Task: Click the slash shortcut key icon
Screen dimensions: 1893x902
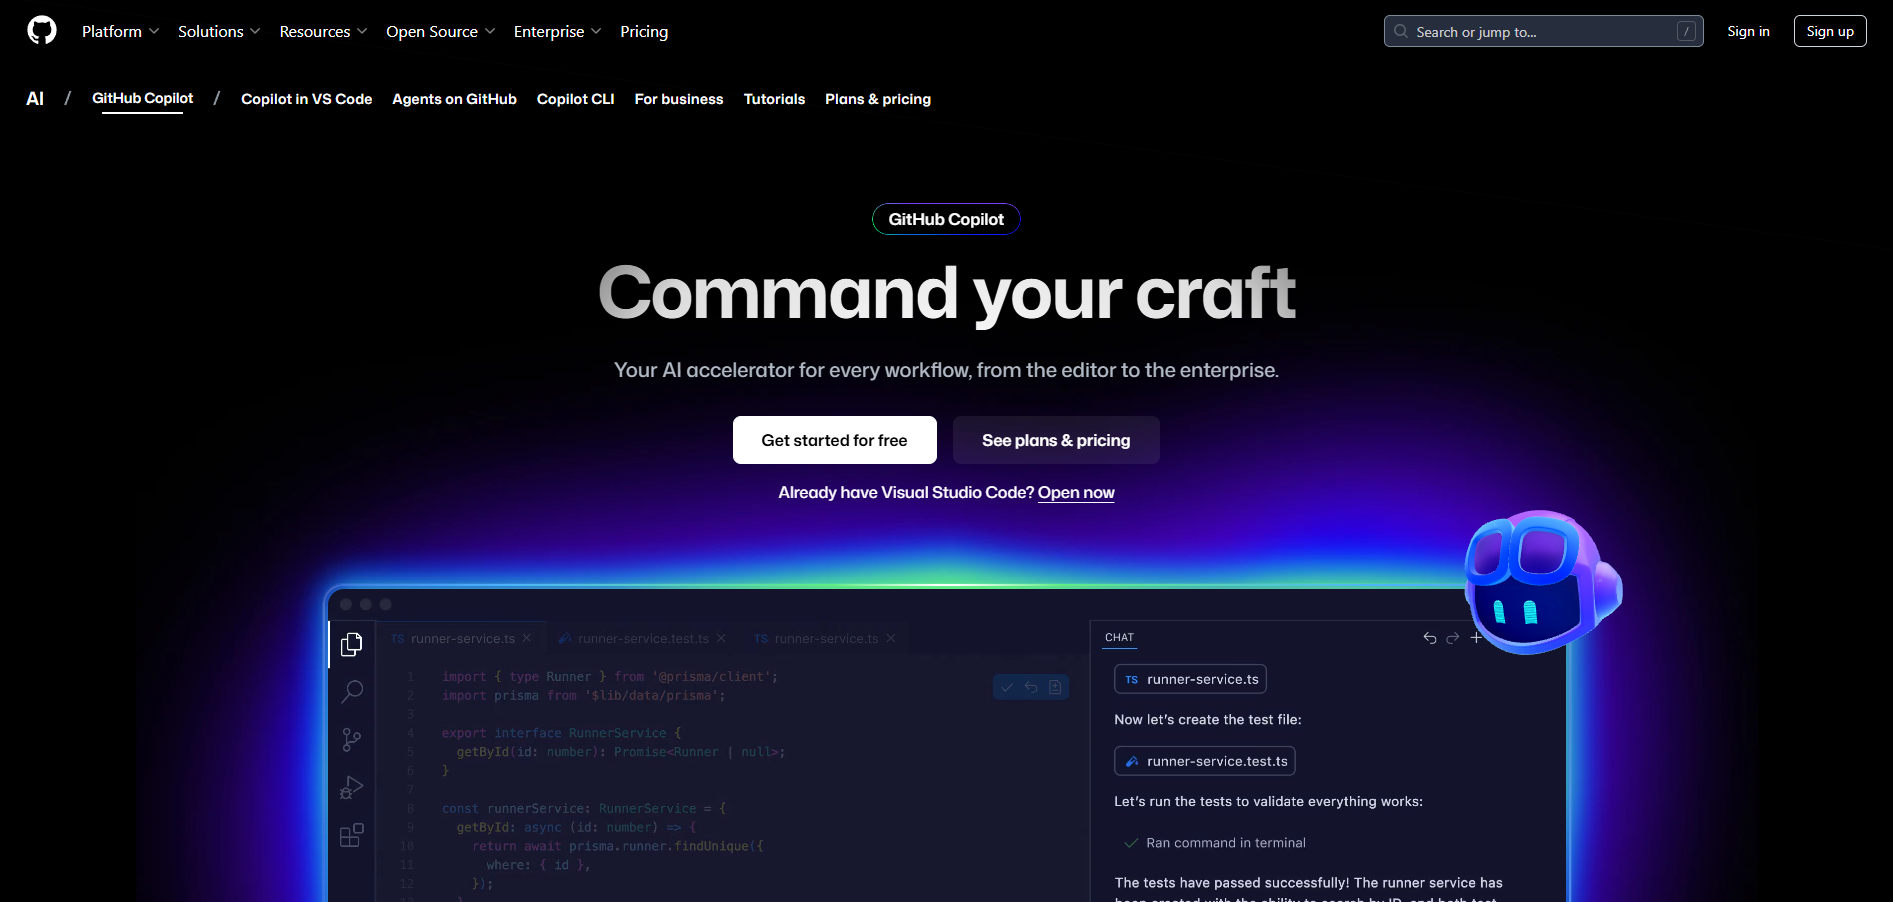Action: pos(1686,31)
